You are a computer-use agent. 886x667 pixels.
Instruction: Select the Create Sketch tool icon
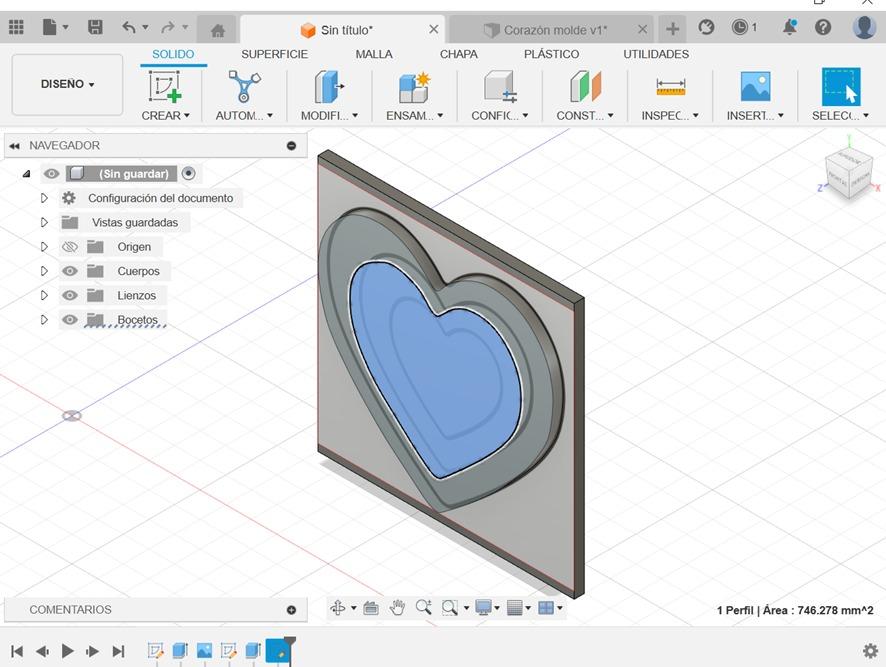pyautogui.click(x=165, y=86)
